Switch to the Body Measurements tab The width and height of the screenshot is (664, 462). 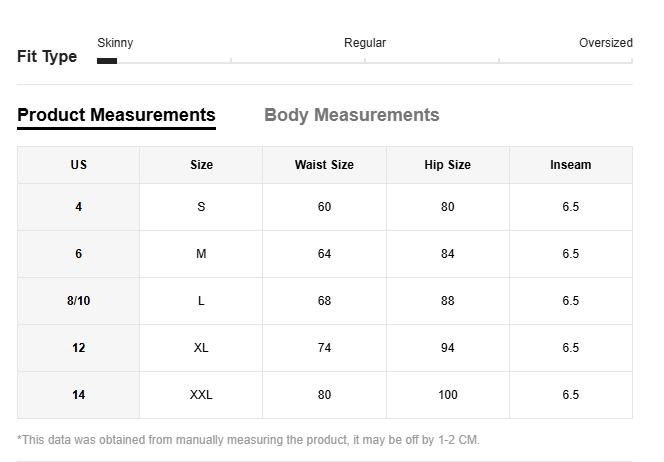[351, 115]
